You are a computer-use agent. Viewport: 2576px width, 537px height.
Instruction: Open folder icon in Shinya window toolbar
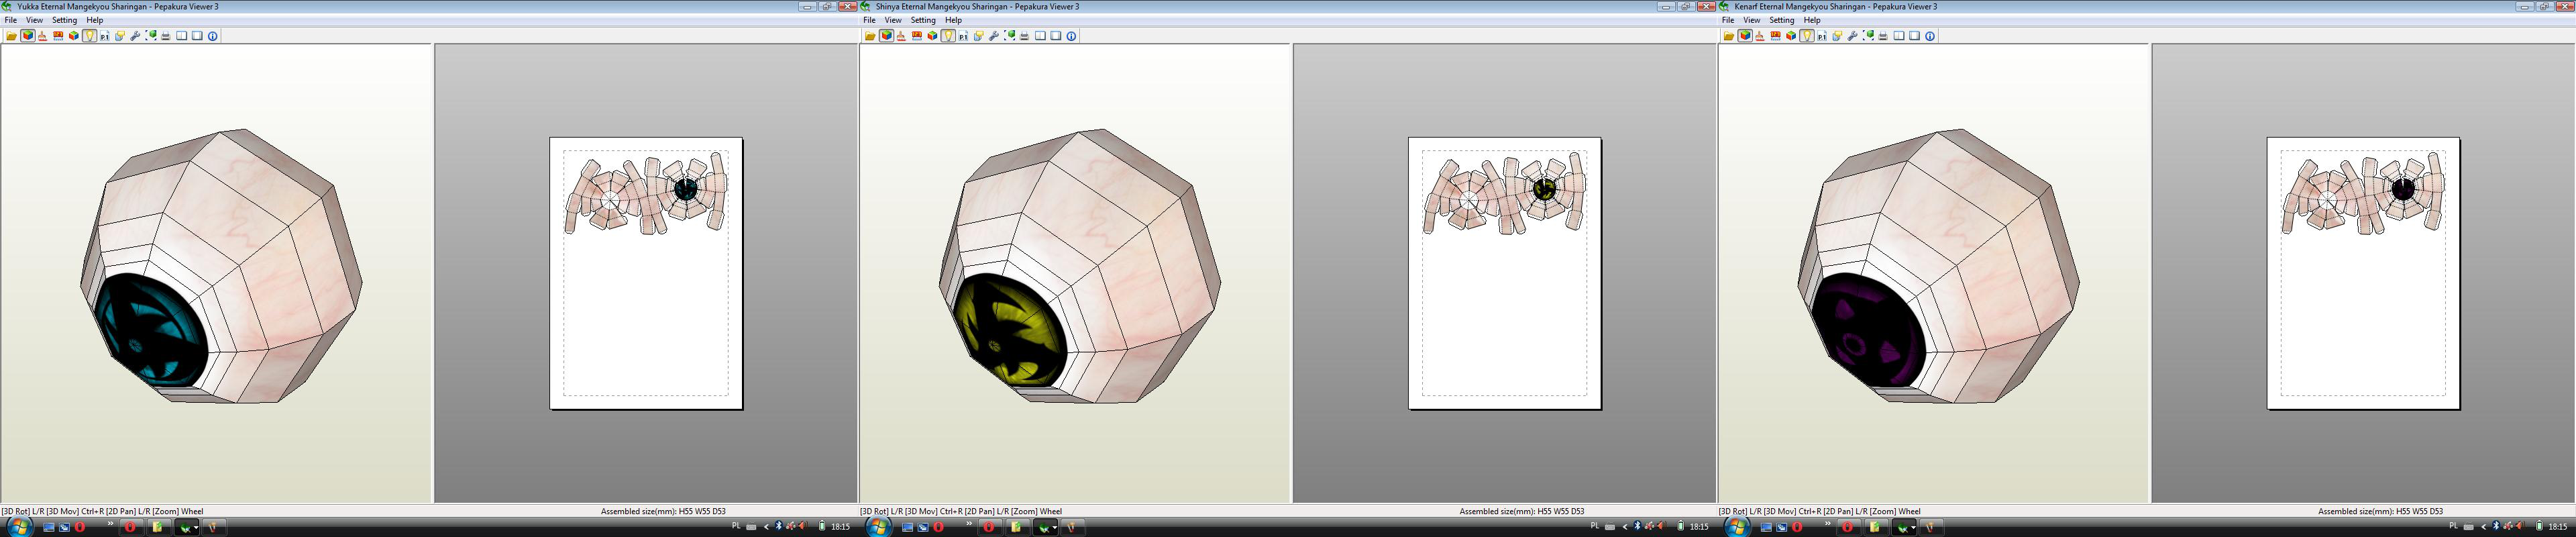tap(871, 36)
